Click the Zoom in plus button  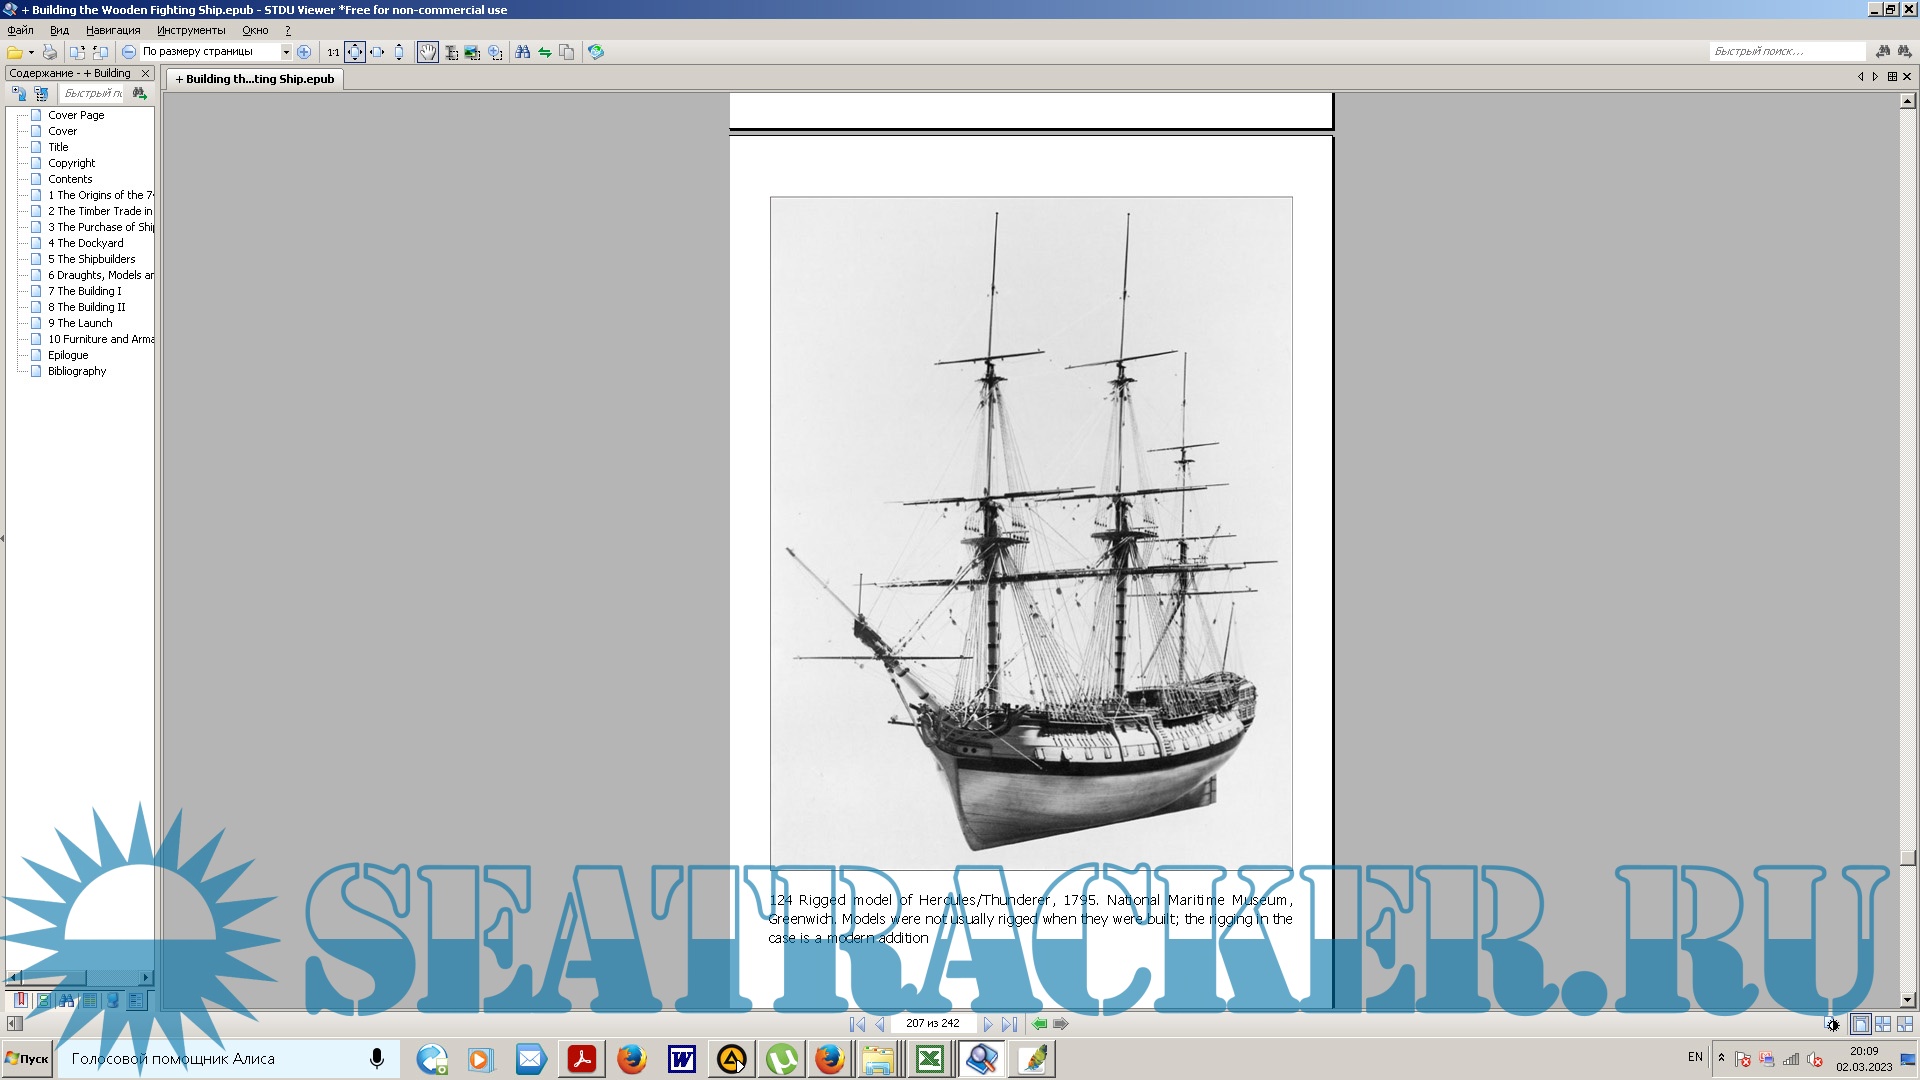click(304, 52)
